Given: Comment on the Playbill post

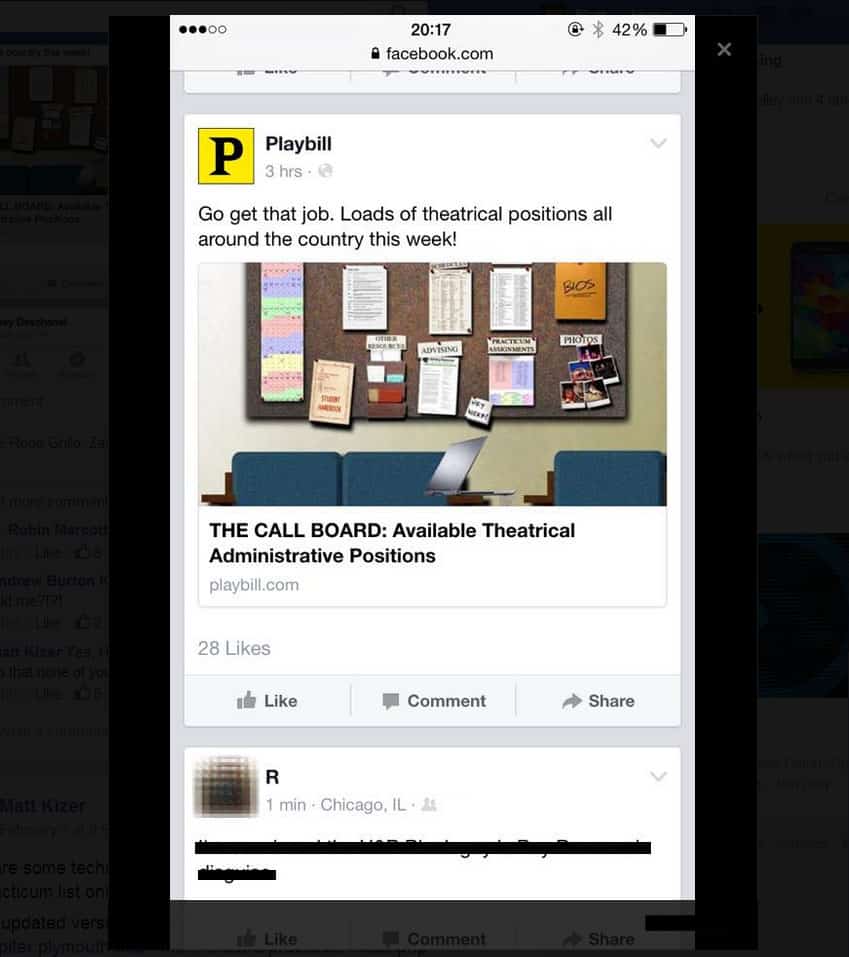Looking at the screenshot, I should click(434, 701).
